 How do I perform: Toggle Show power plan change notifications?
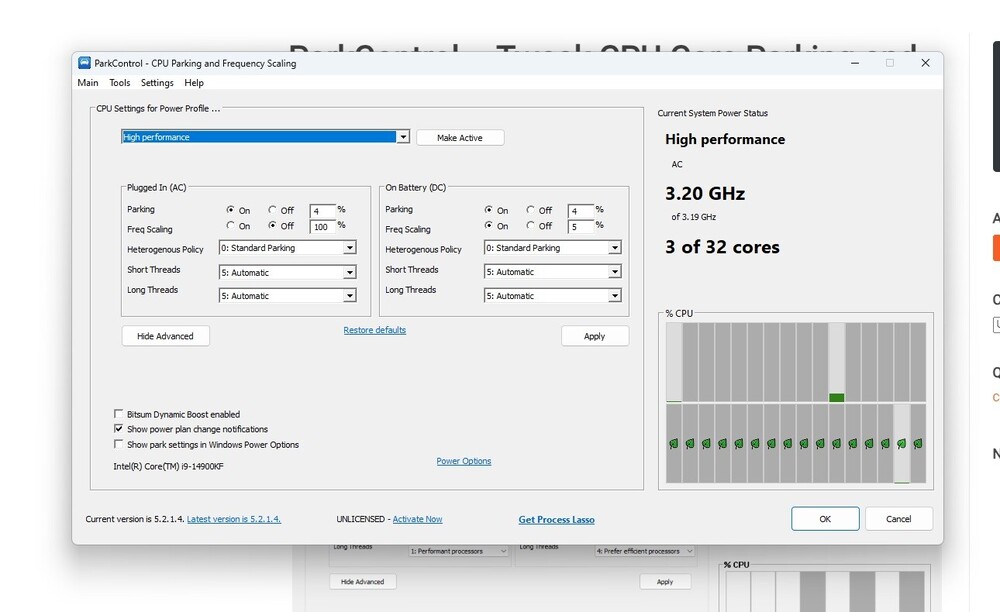pos(119,429)
